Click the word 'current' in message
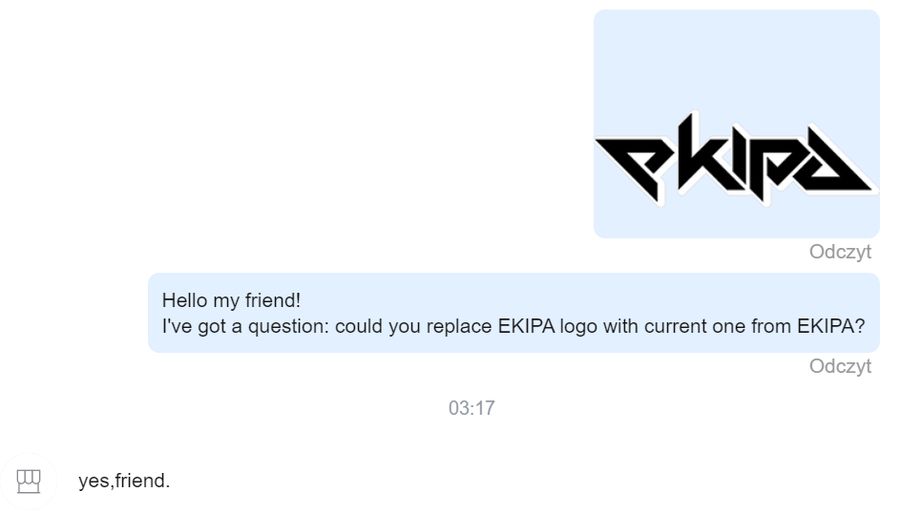 [x=676, y=327]
